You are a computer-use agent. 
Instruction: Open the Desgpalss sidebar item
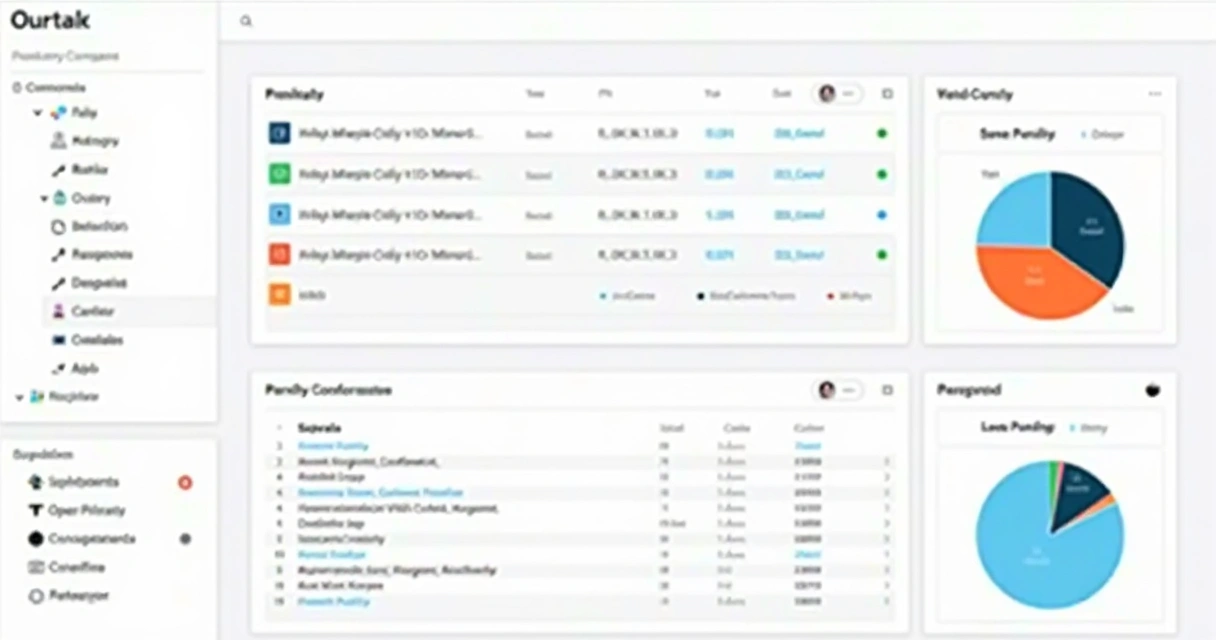tap(88, 283)
